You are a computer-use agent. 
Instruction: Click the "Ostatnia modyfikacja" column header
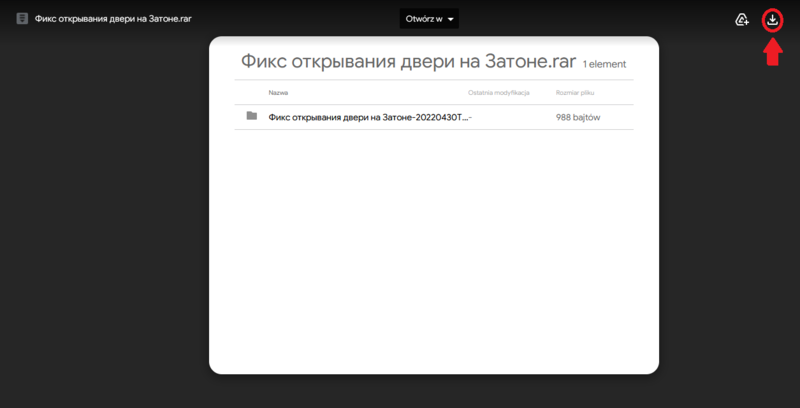pos(497,92)
